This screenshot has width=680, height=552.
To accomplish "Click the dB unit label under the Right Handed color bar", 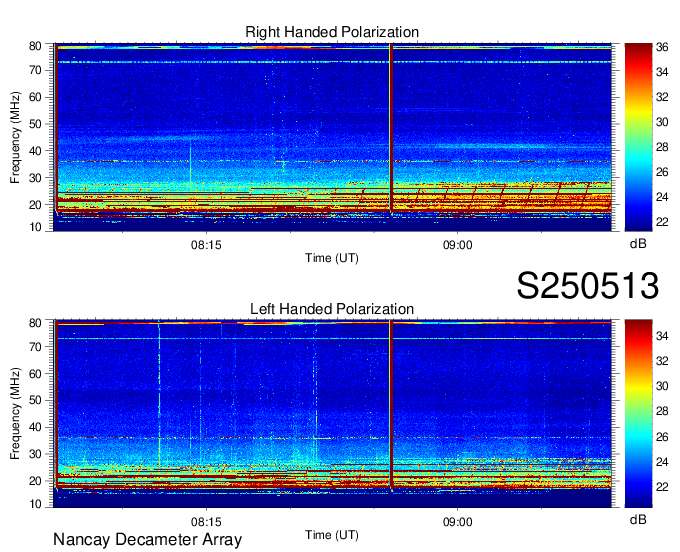I will (638, 244).
